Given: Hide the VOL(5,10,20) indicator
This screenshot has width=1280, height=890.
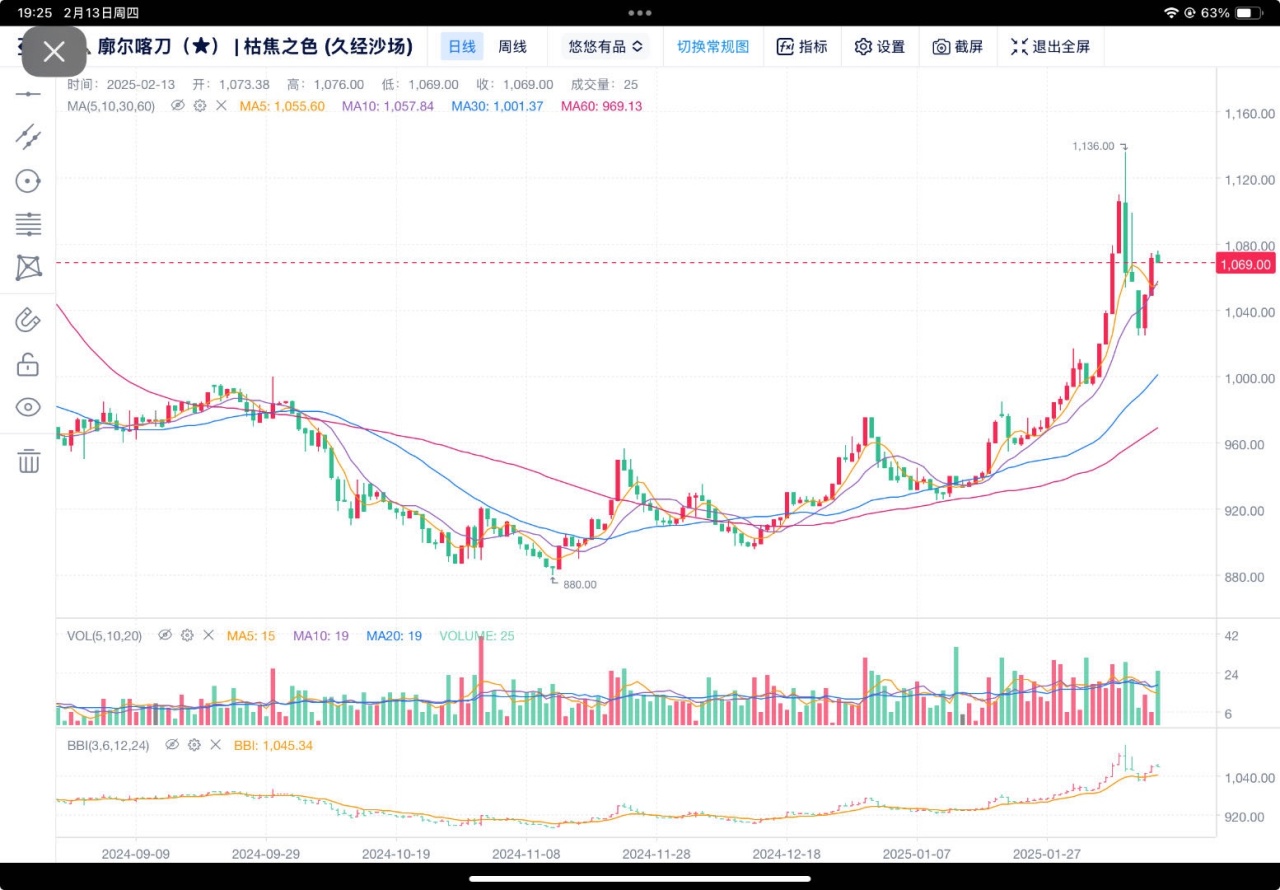Looking at the screenshot, I should coord(165,635).
